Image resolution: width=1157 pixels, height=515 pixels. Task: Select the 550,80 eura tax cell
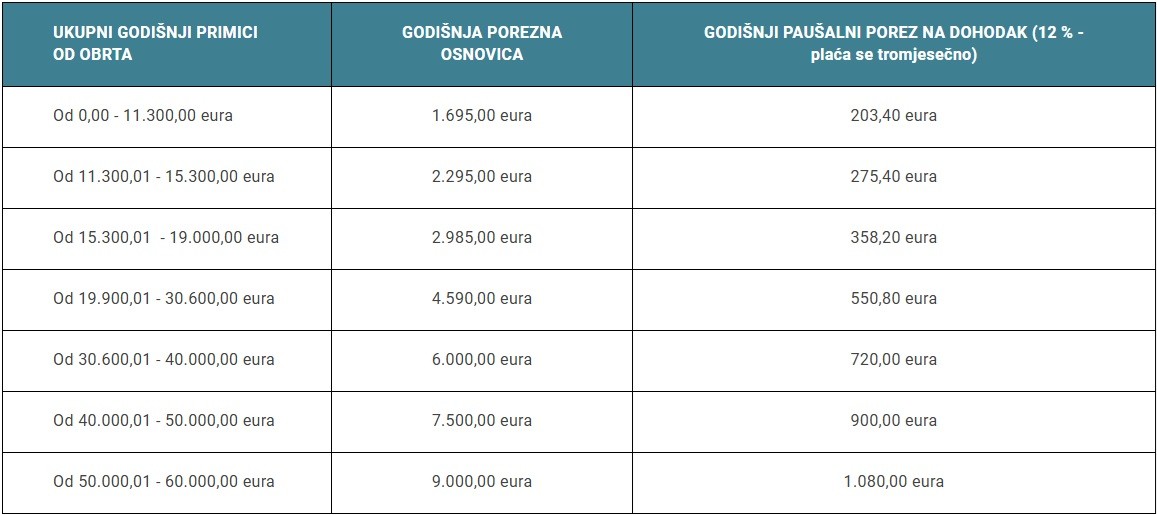tap(893, 298)
